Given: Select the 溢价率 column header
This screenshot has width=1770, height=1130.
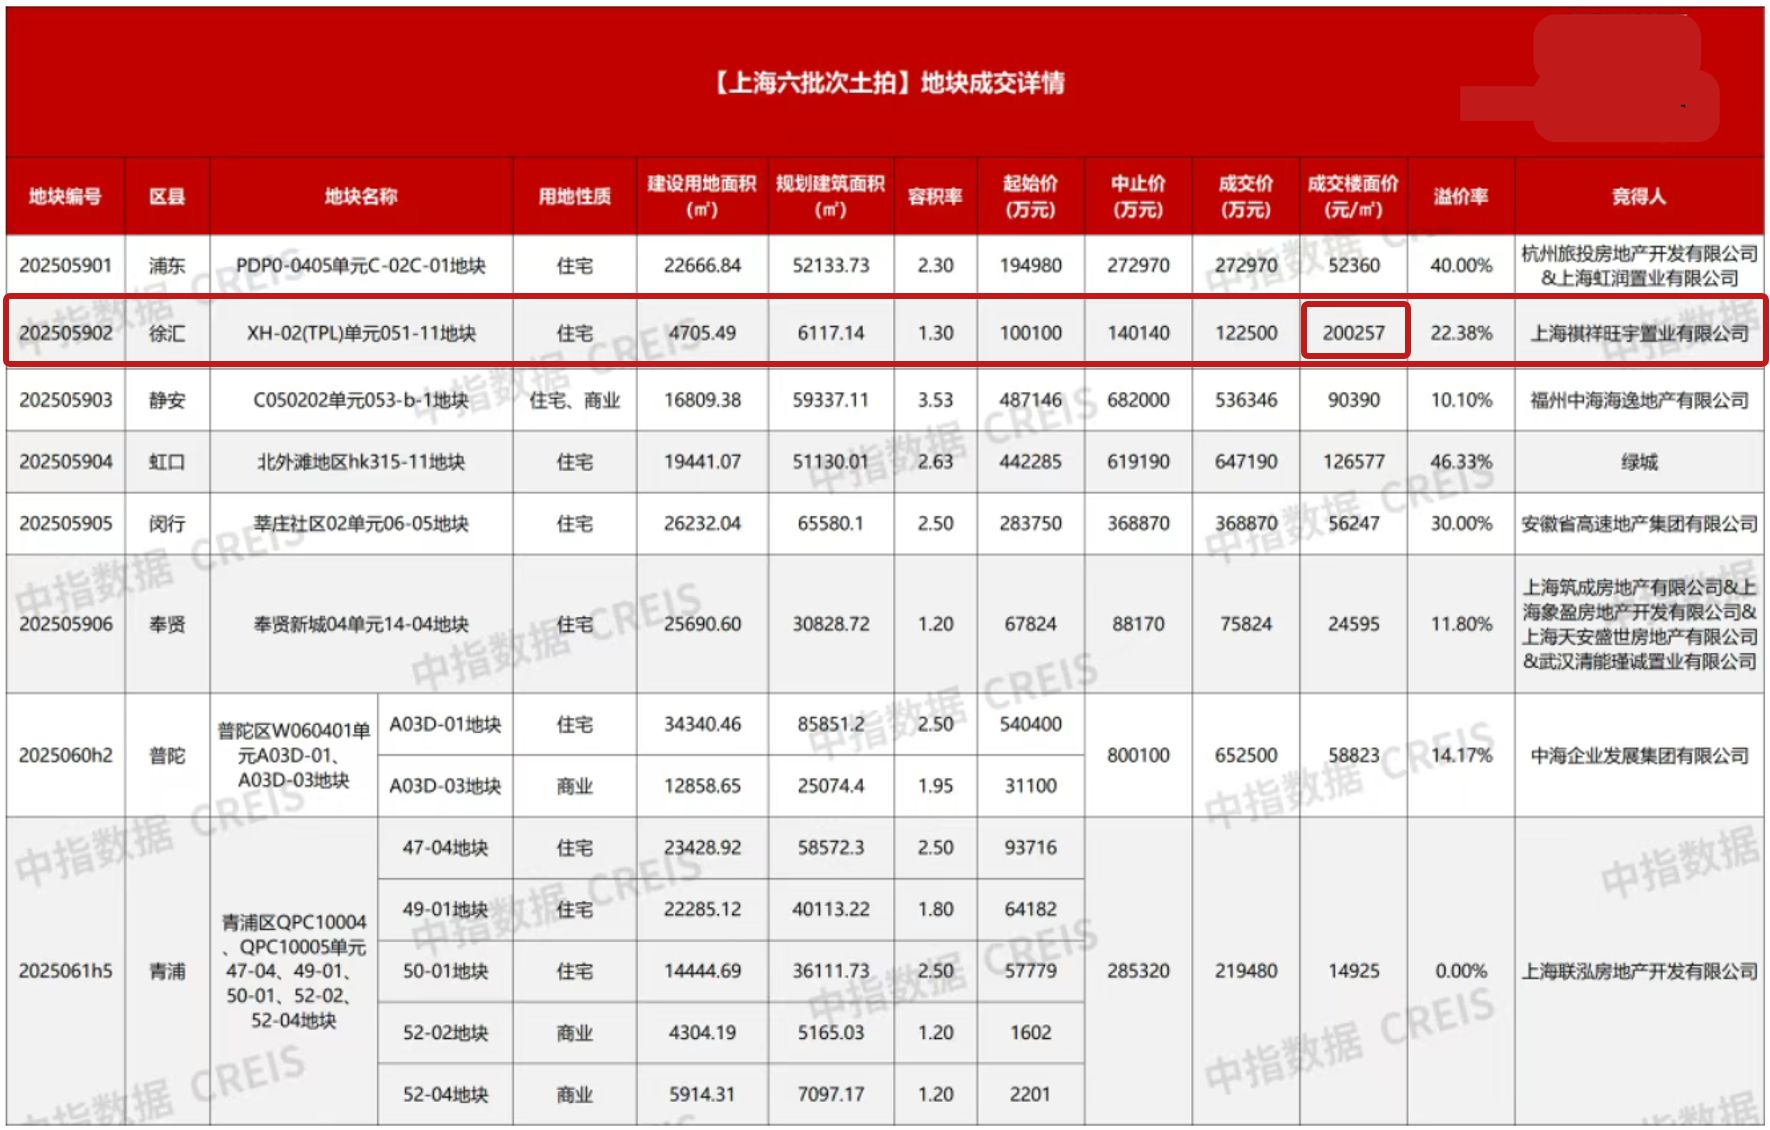Looking at the screenshot, I should click(x=1460, y=196).
